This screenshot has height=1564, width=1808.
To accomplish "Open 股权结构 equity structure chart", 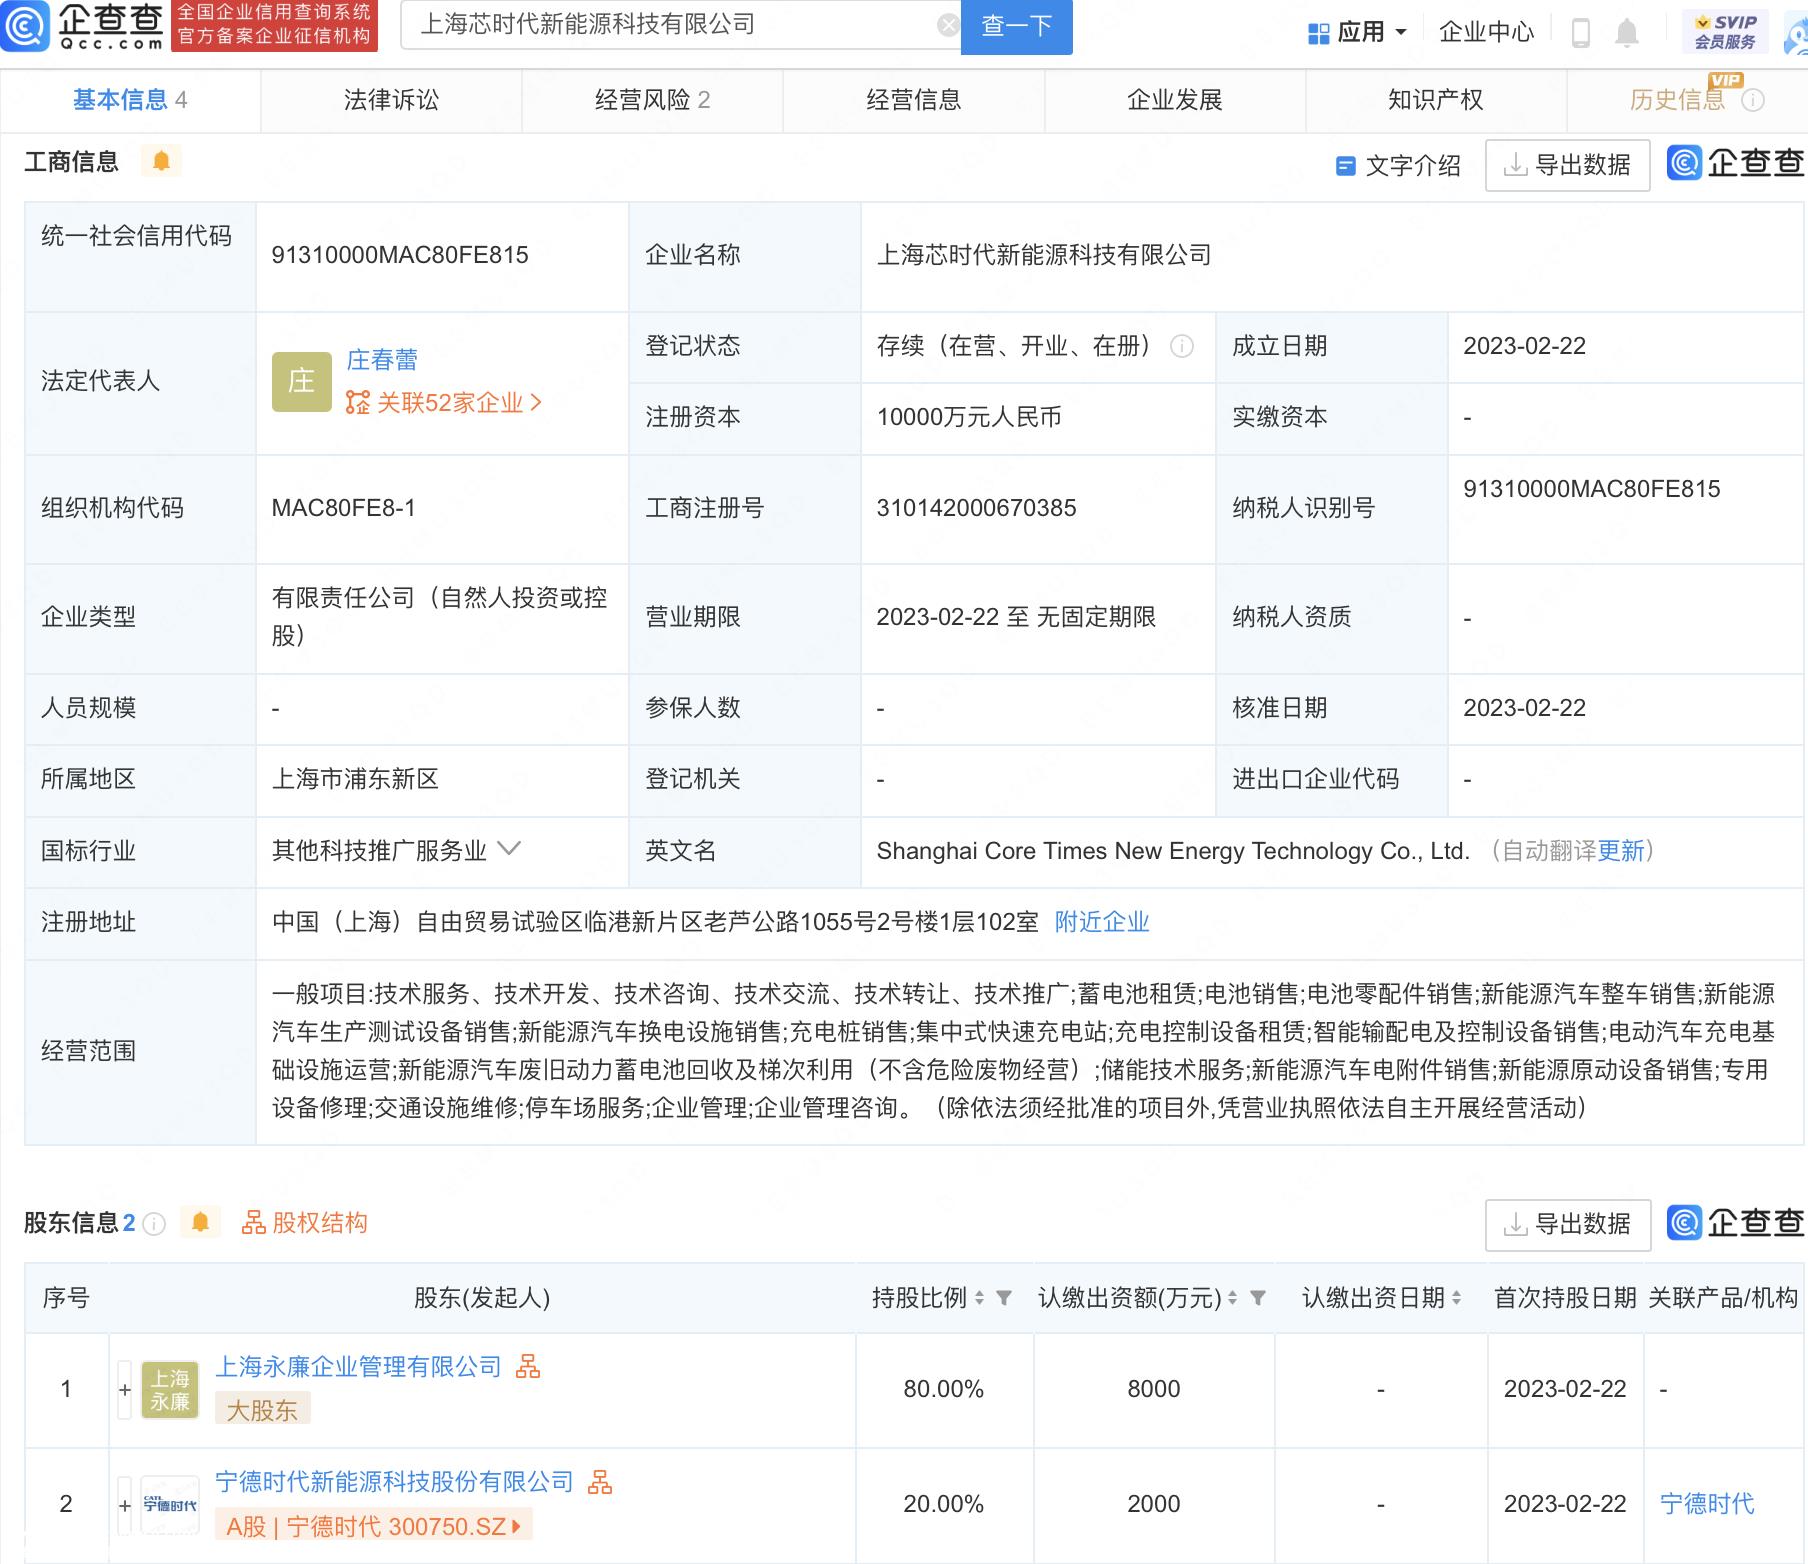I will pyautogui.click(x=305, y=1222).
